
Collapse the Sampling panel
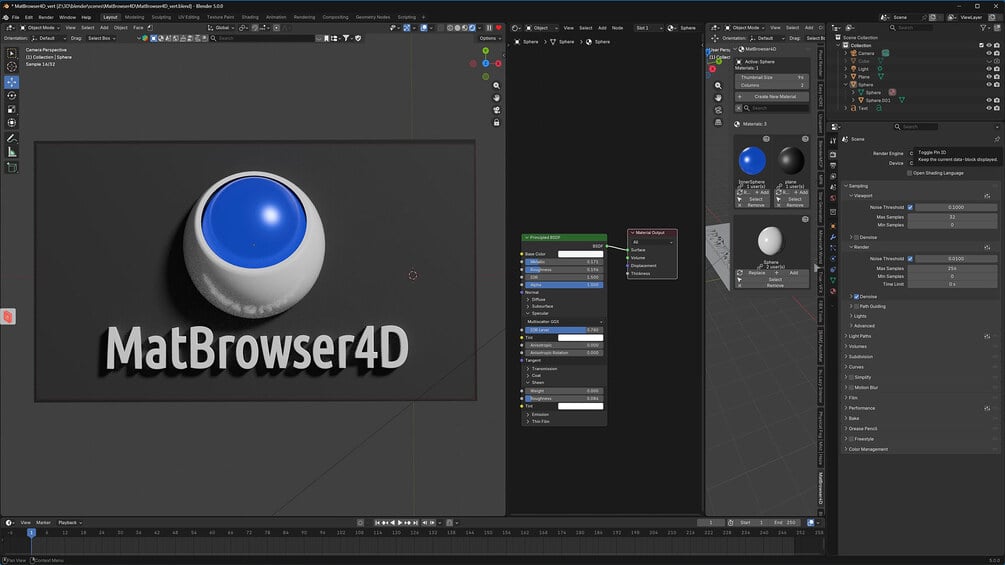(x=920, y=186)
